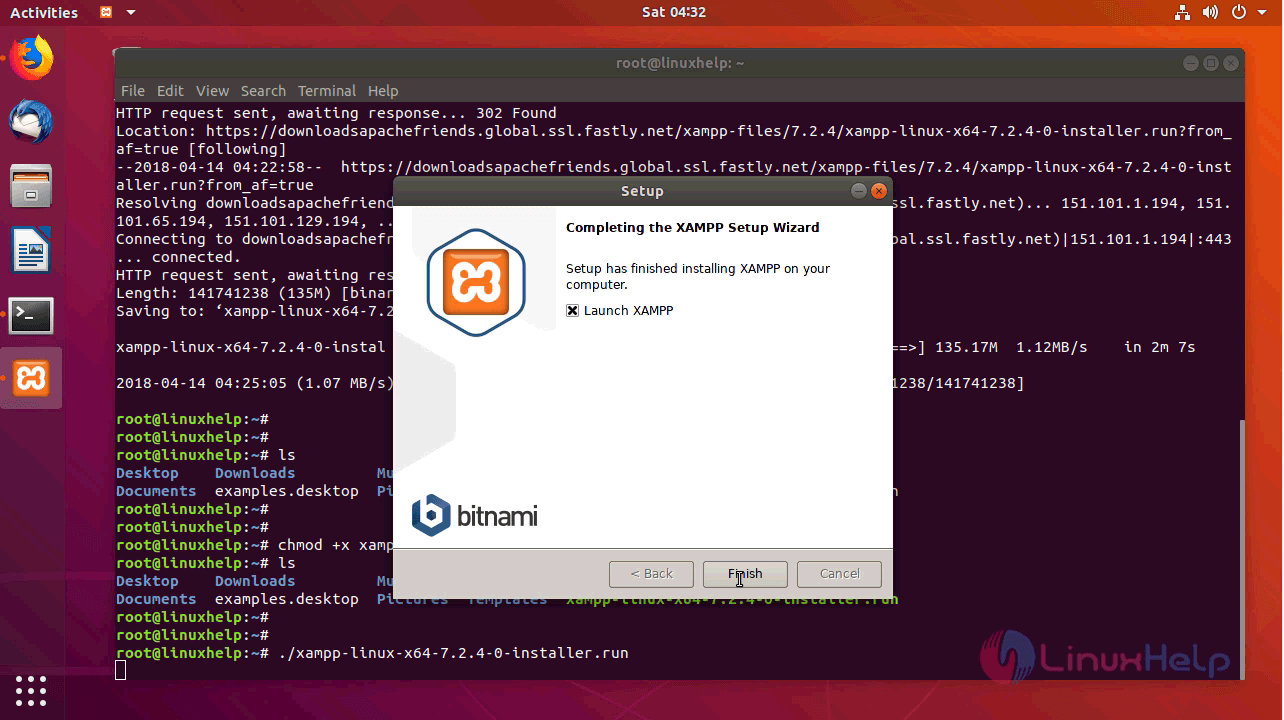Click the terminal vertical scrollbar
The width and height of the screenshot is (1284, 720).
(1241, 548)
